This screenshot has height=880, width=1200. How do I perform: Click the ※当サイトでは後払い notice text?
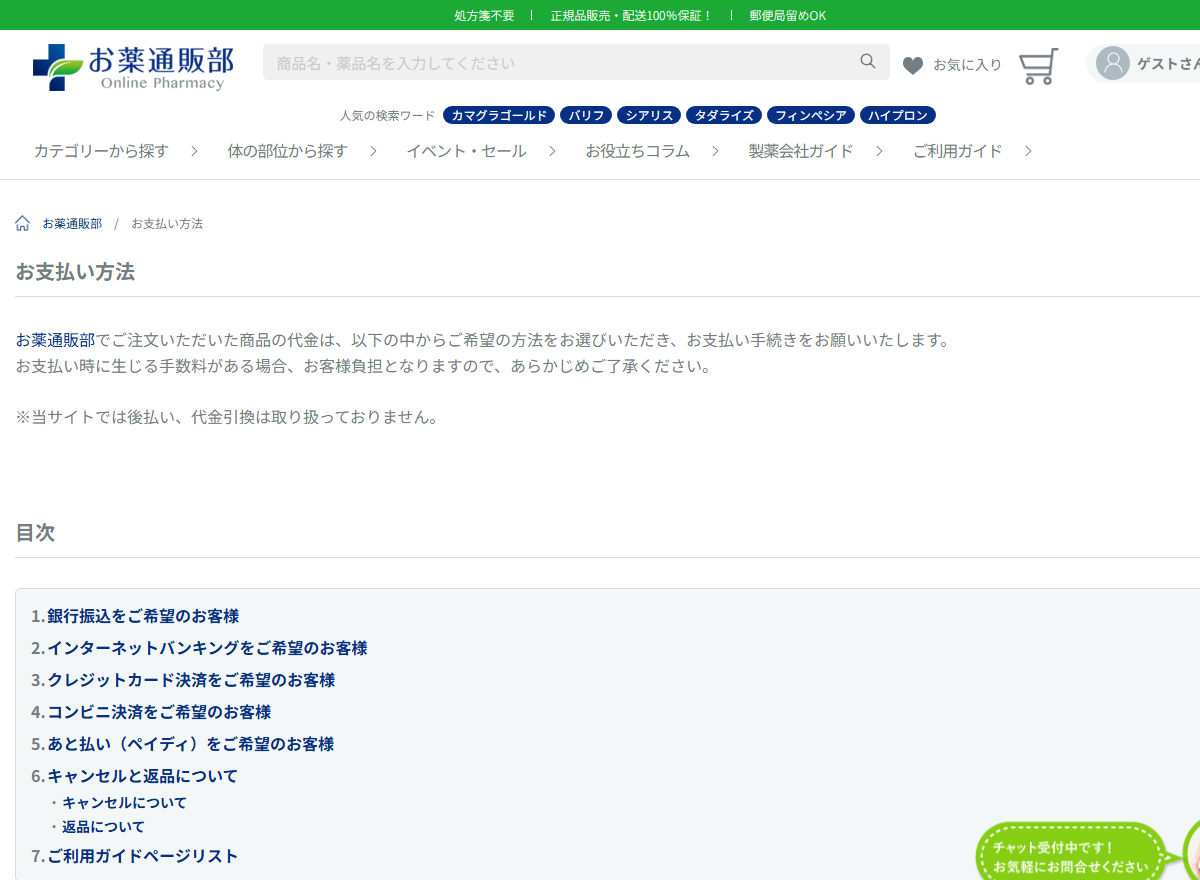(x=227, y=417)
